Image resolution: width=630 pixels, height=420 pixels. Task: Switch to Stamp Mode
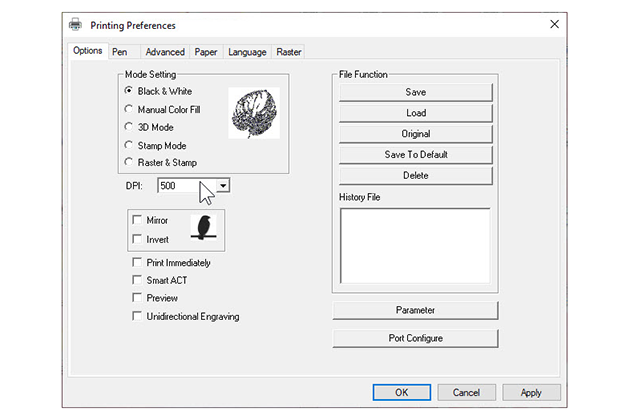pos(129,145)
